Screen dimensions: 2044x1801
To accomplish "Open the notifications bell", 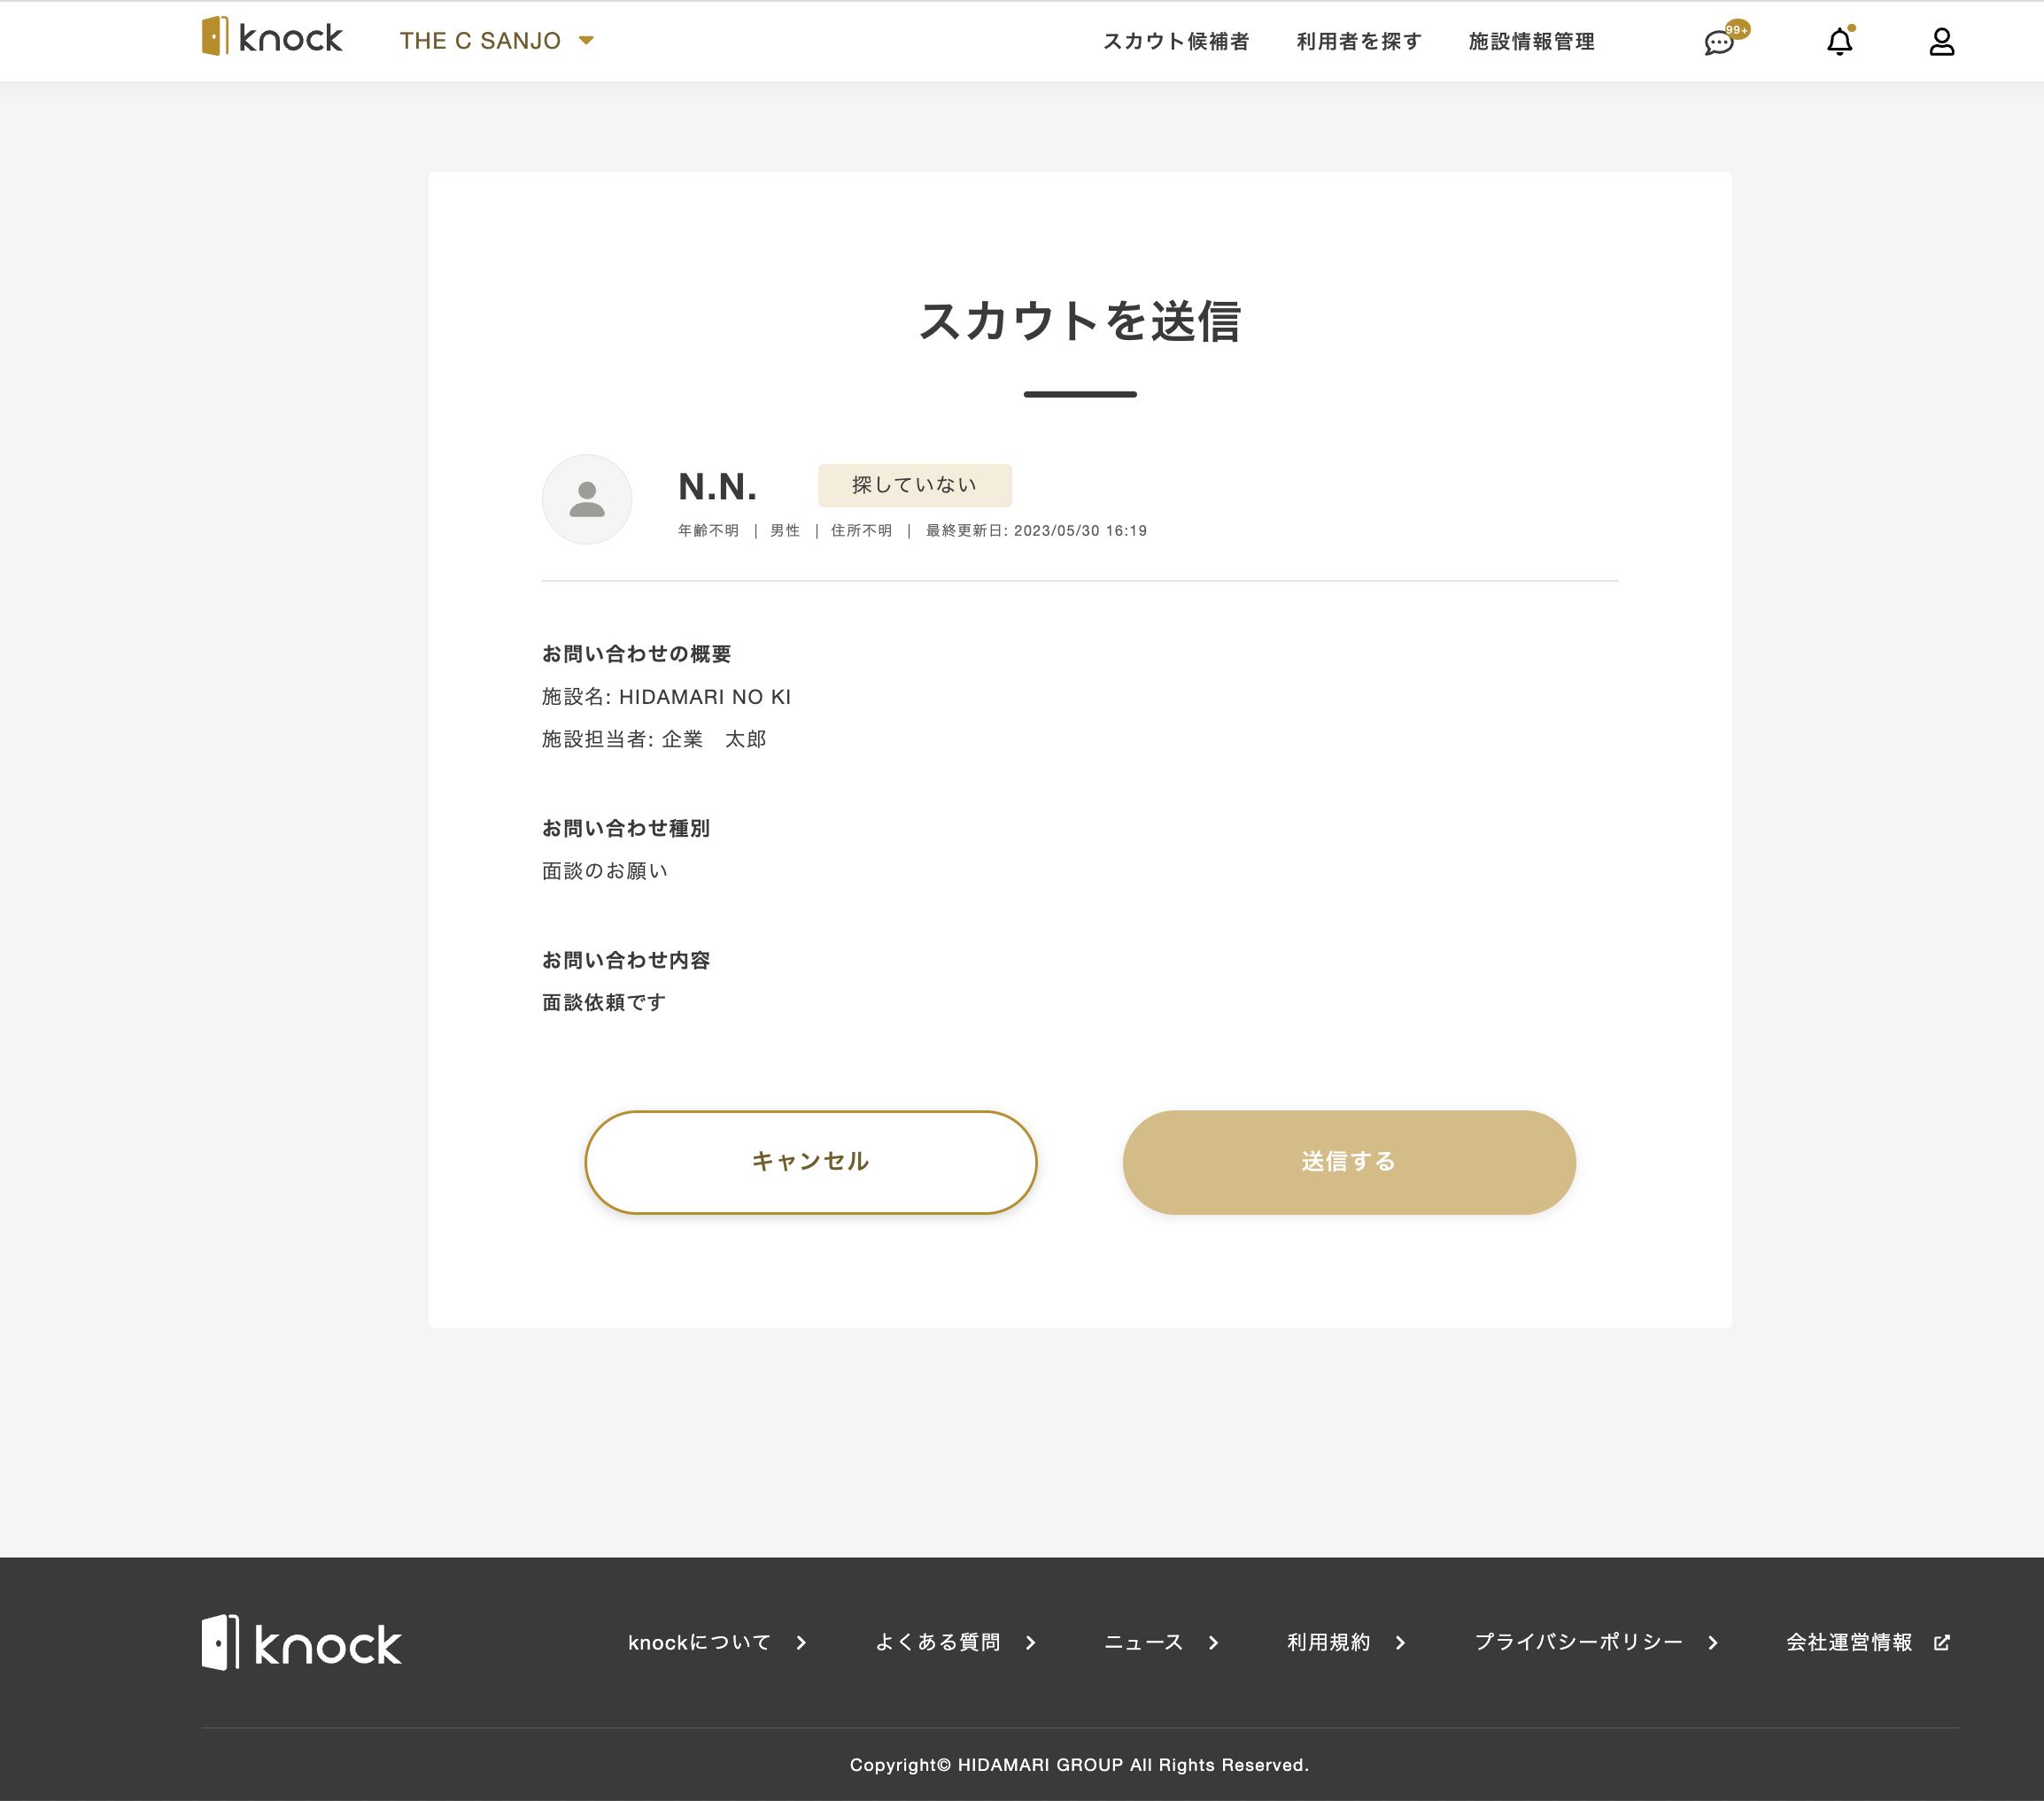I will pyautogui.click(x=1840, y=41).
